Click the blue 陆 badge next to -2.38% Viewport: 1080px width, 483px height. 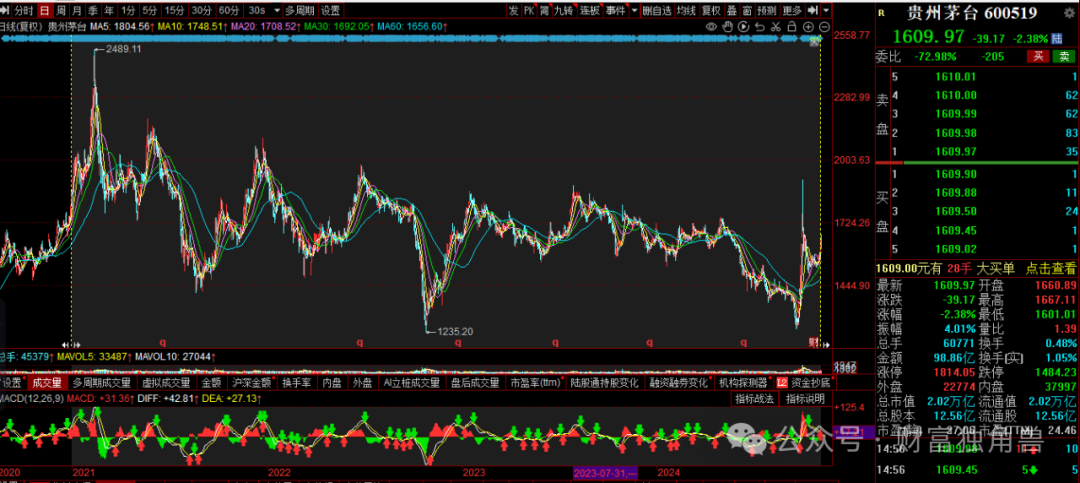(x=1057, y=39)
